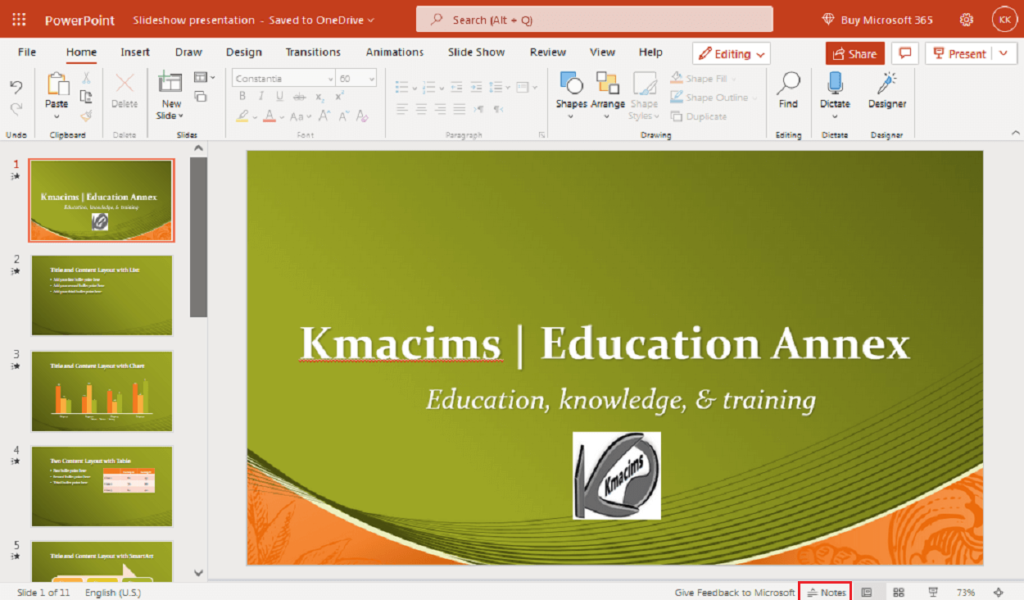Viewport: 1024px width, 600px height.
Task: Toggle Subscript formatting
Action: click(319, 97)
